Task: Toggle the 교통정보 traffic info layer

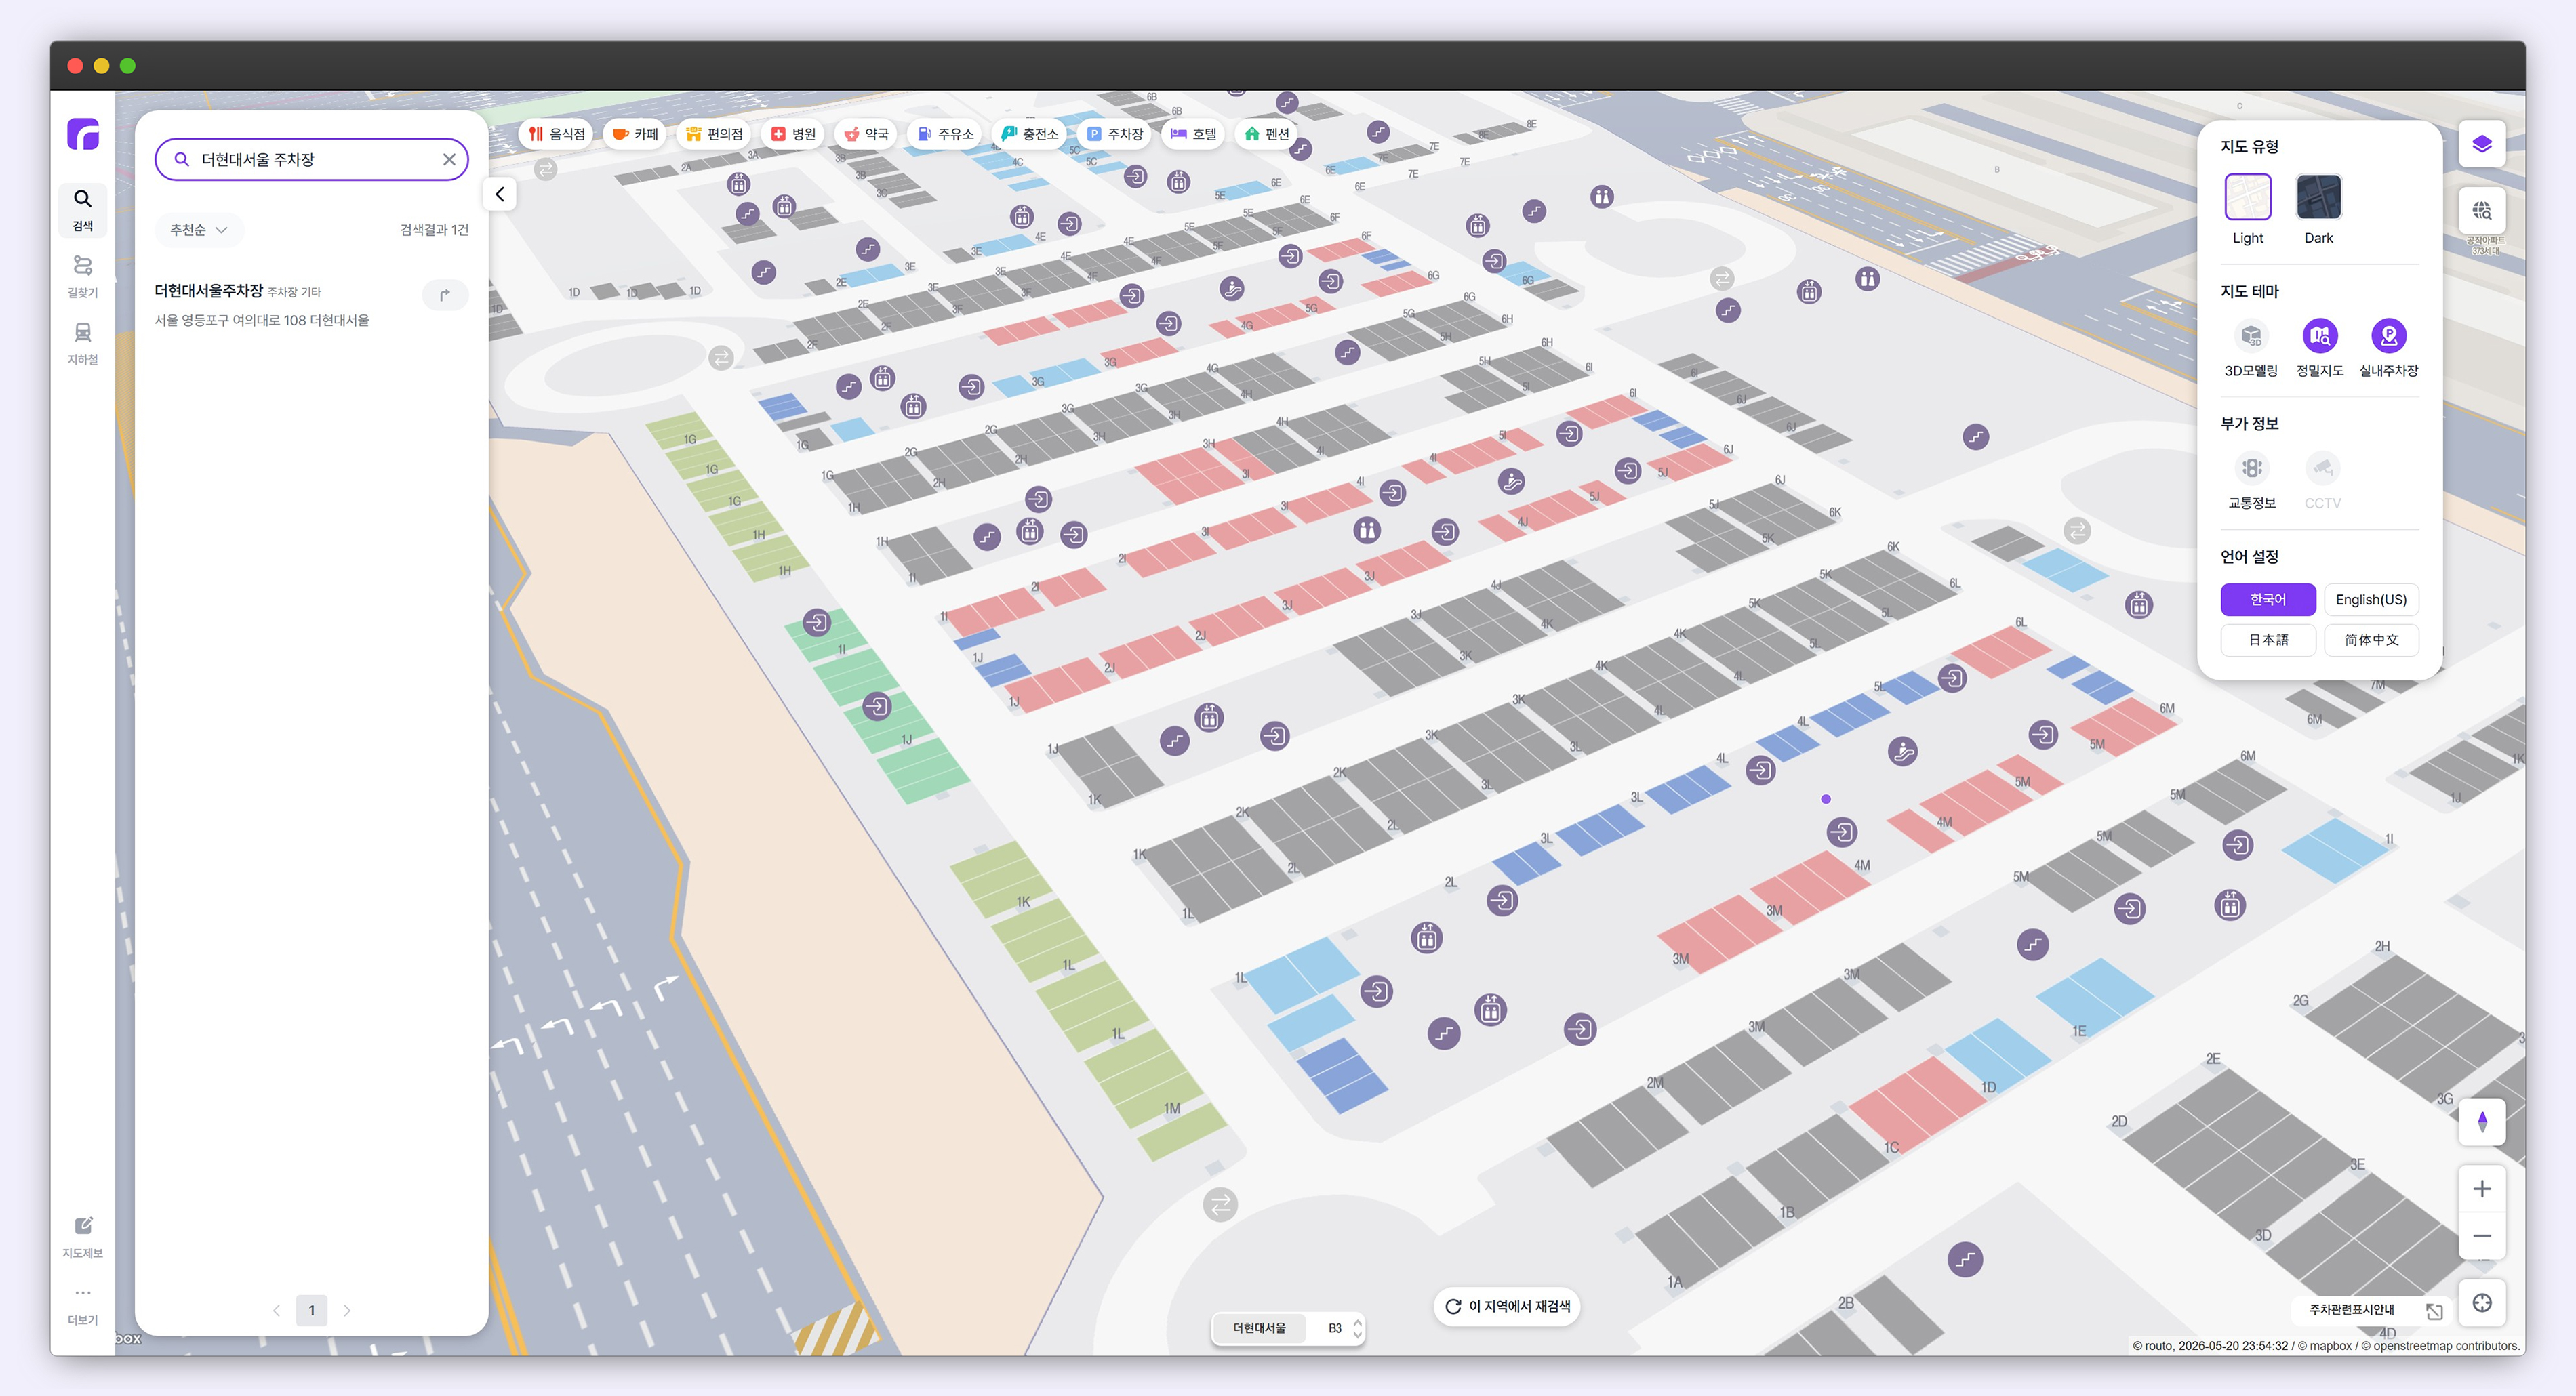Action: tap(2252, 468)
